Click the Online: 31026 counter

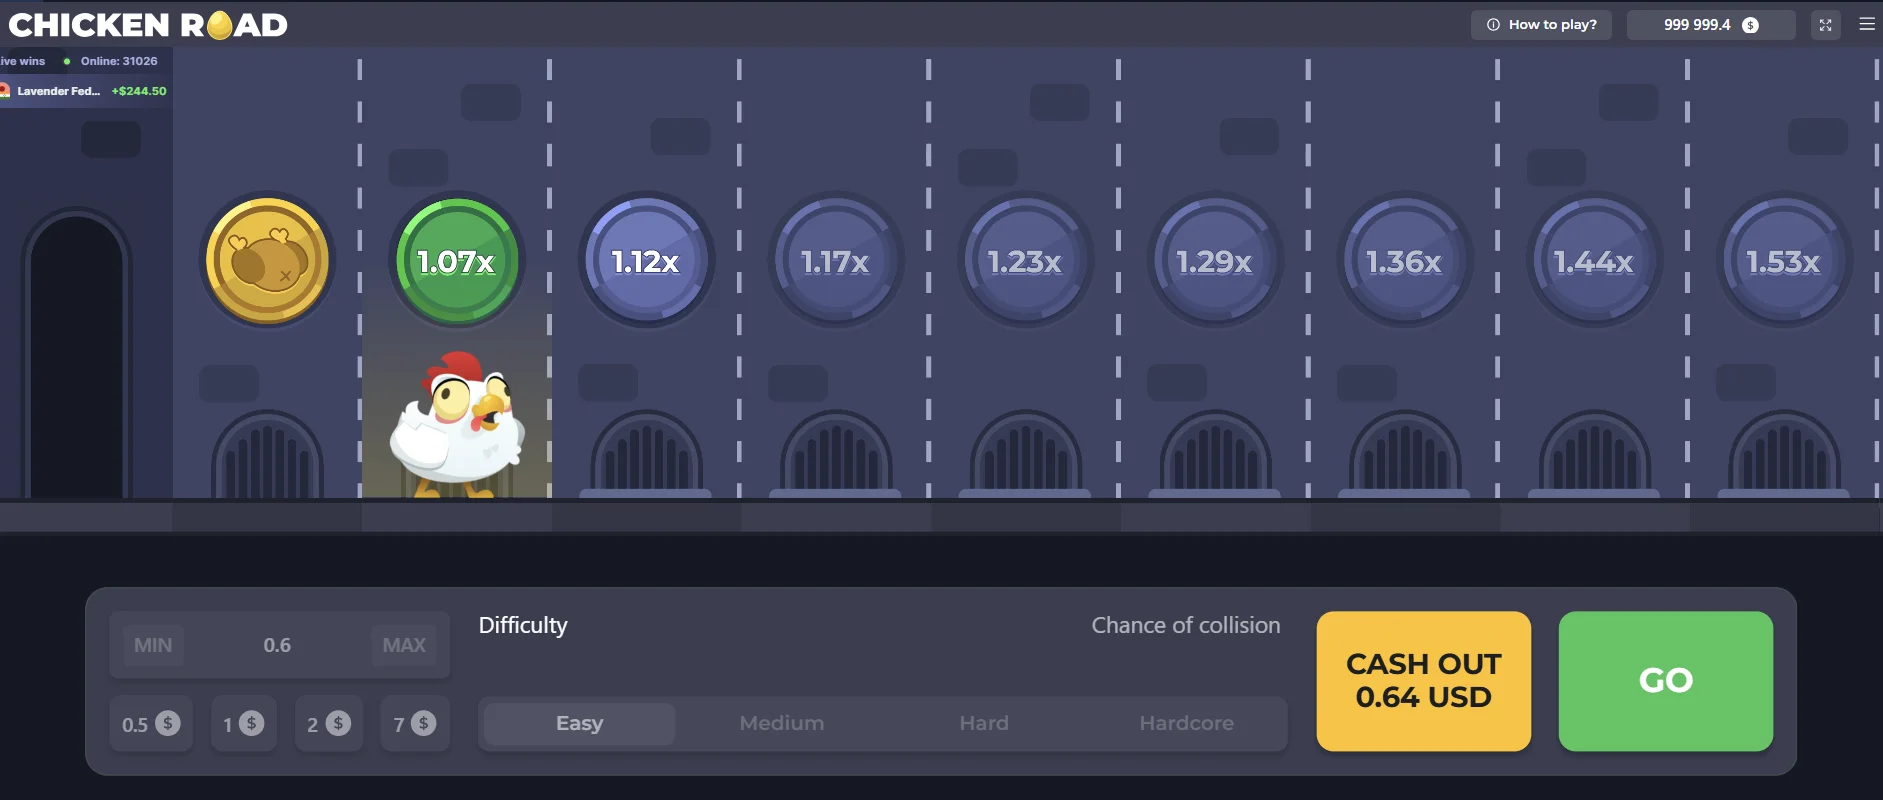pos(119,61)
